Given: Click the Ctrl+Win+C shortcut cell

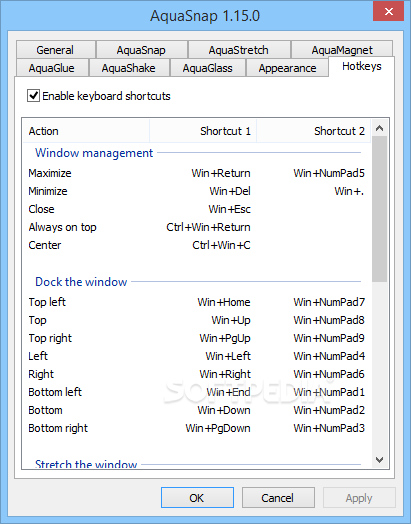Looking at the screenshot, I should (x=221, y=245).
